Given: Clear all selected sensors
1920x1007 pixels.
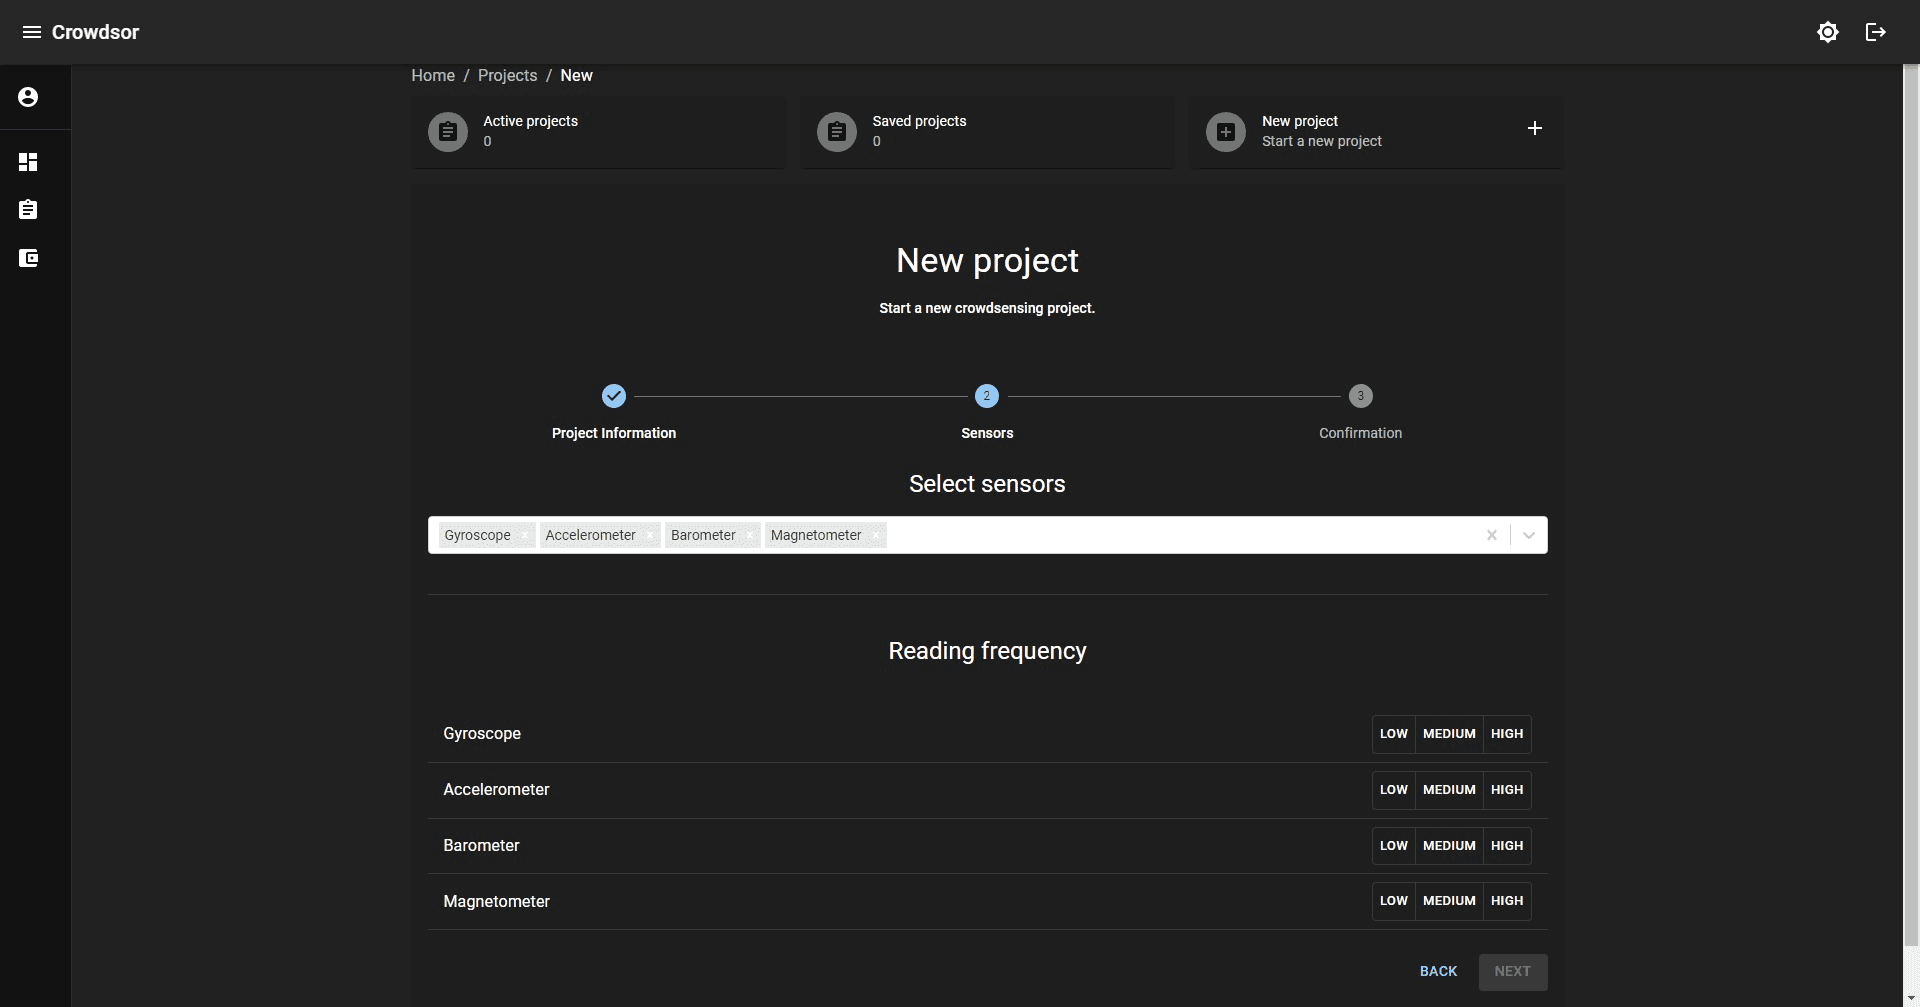Looking at the screenshot, I should pyautogui.click(x=1491, y=535).
